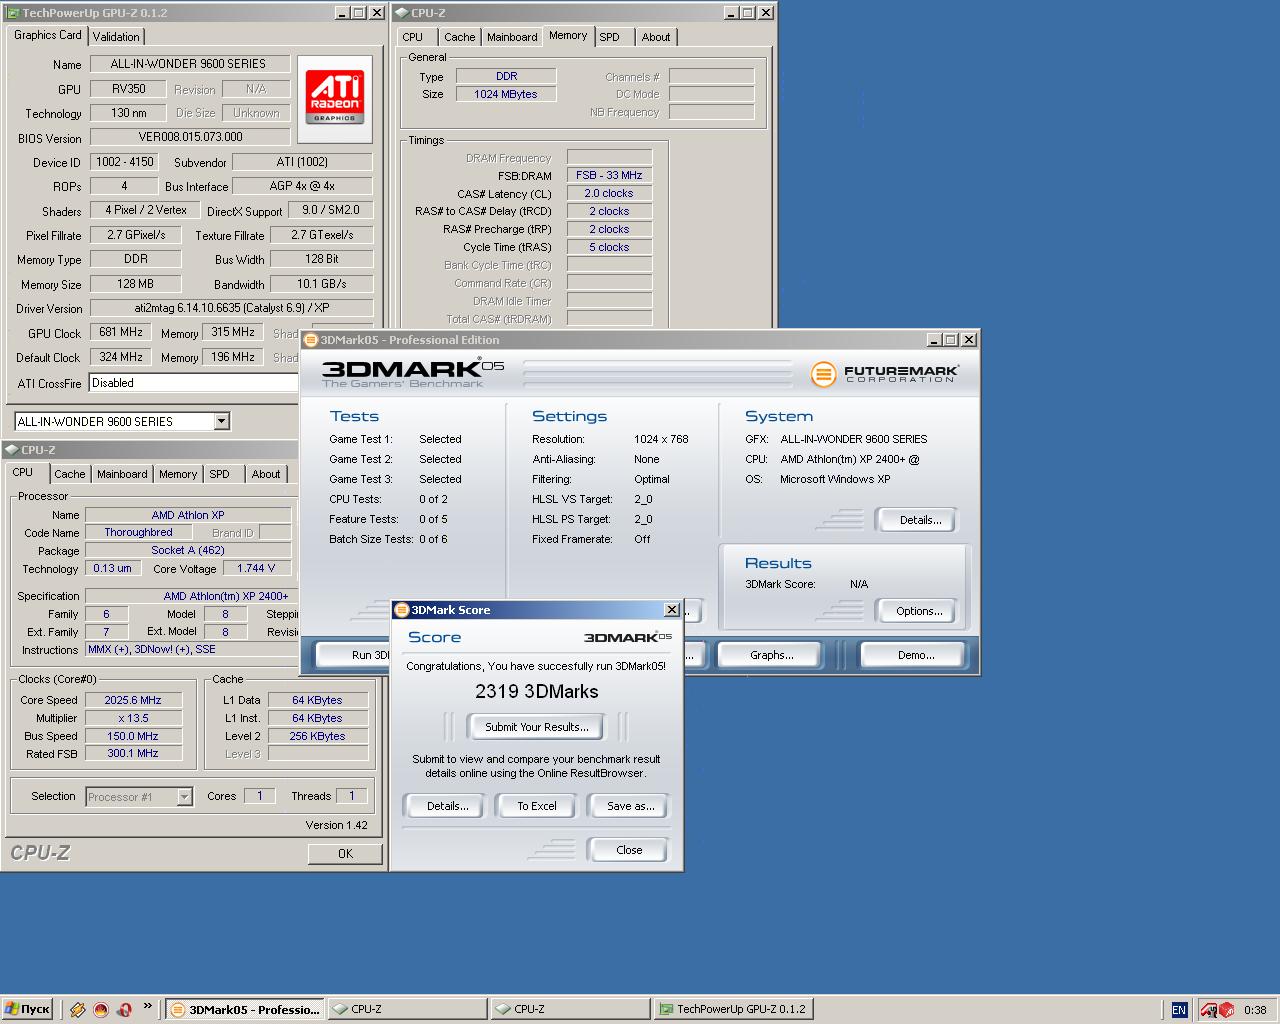Open the EN language indicator
This screenshot has width=1280, height=1024.
click(x=1179, y=1010)
